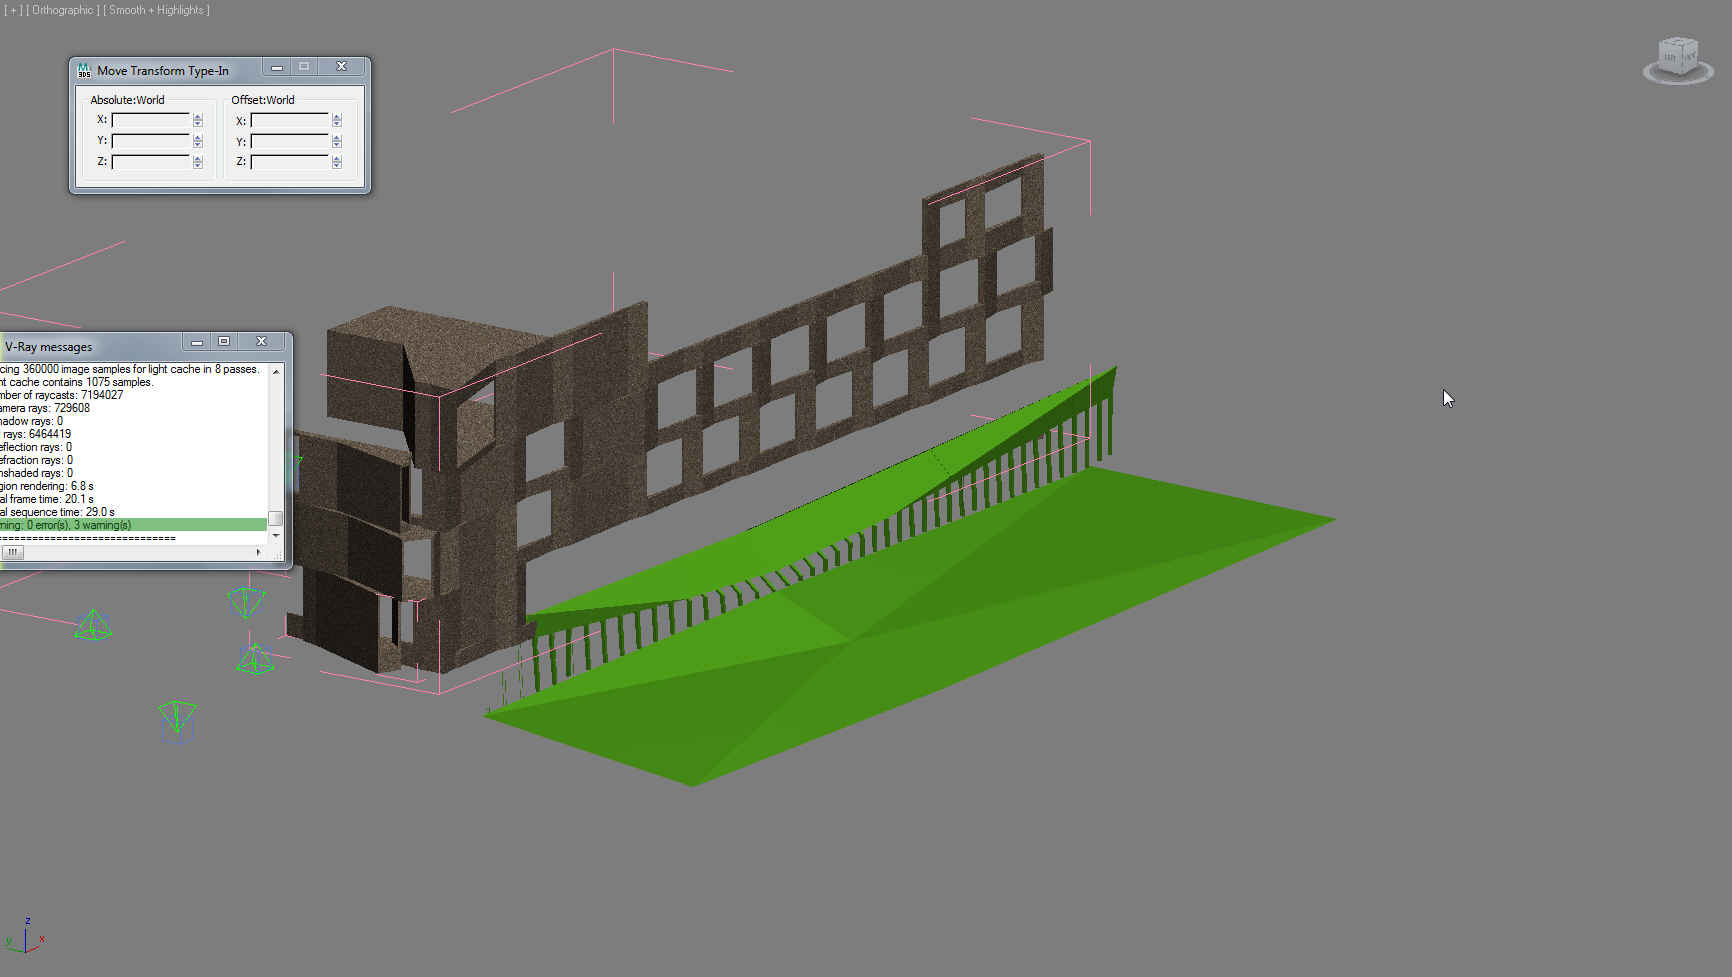This screenshot has width=1732, height=977.
Task: Open the viewport [+] general menu label
Action: (x=13, y=10)
